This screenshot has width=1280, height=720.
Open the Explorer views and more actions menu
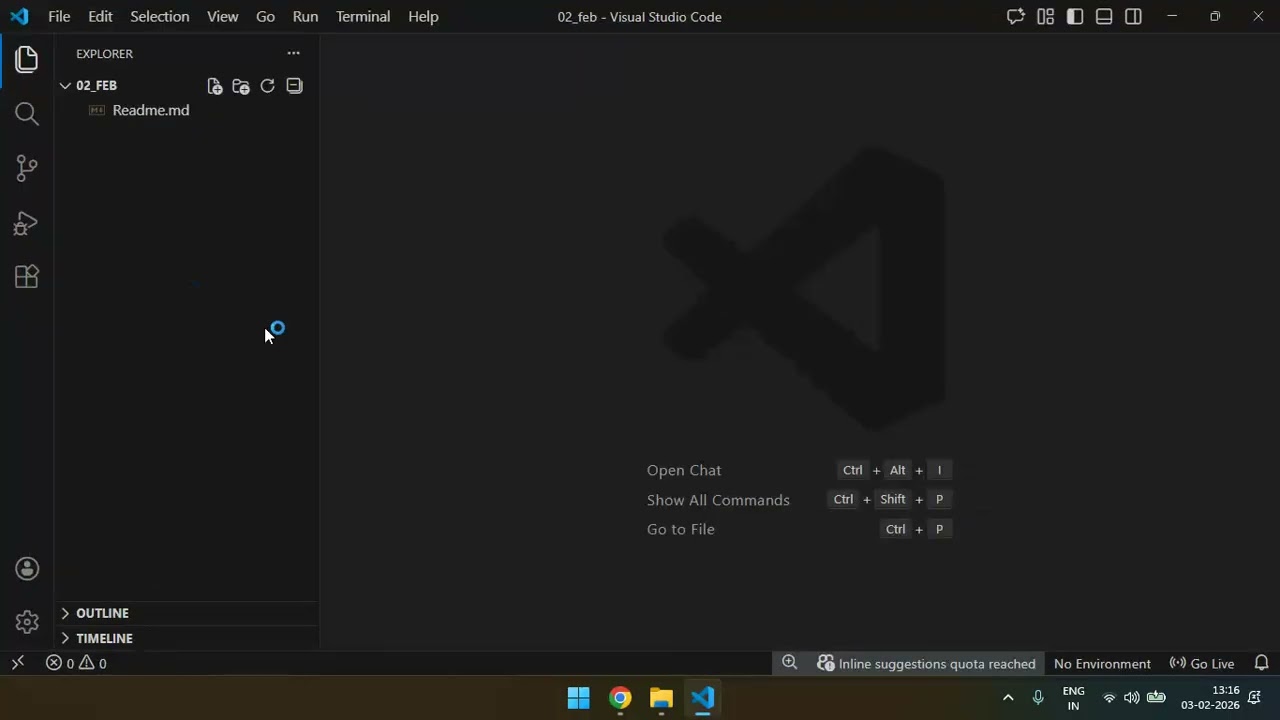pos(293,53)
